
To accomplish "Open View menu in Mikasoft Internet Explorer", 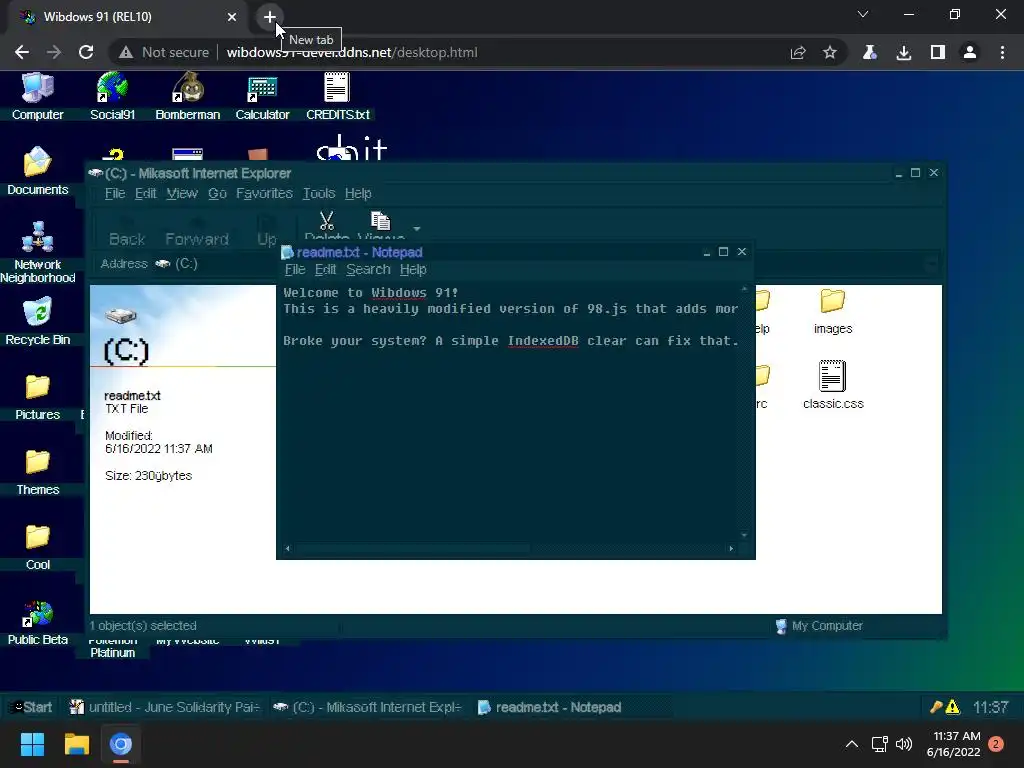I will (x=182, y=193).
